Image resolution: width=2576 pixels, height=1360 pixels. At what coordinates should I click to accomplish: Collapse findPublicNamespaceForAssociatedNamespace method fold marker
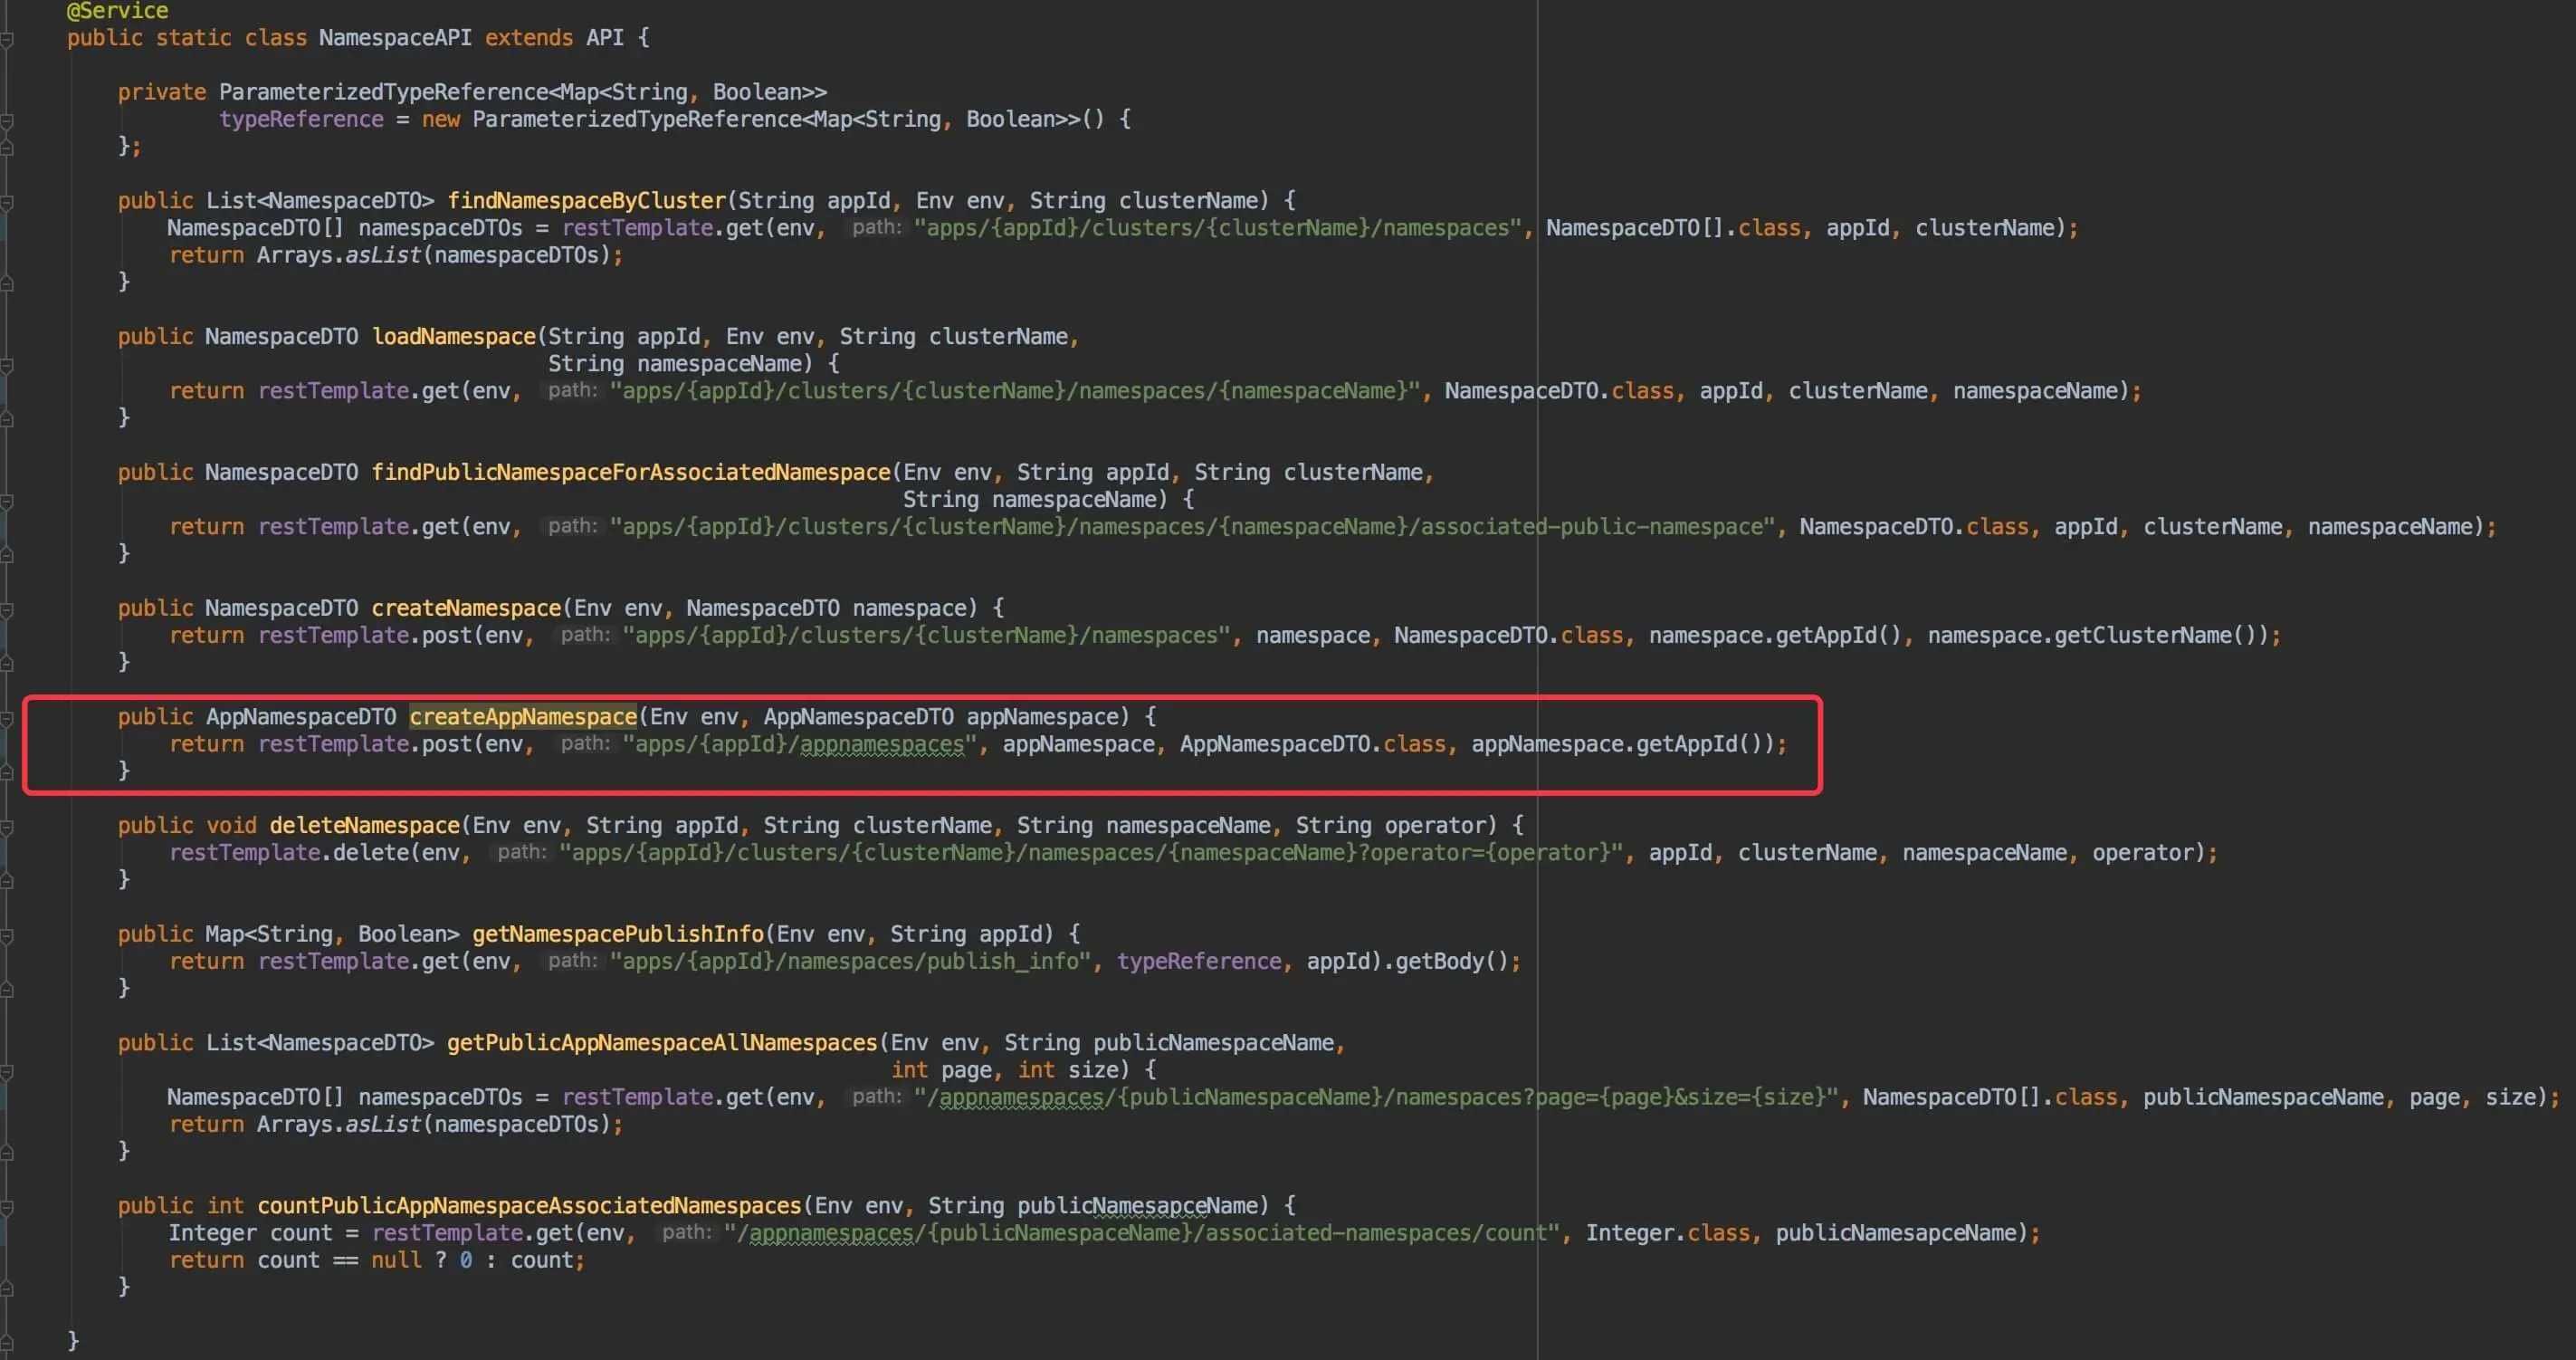(7, 502)
